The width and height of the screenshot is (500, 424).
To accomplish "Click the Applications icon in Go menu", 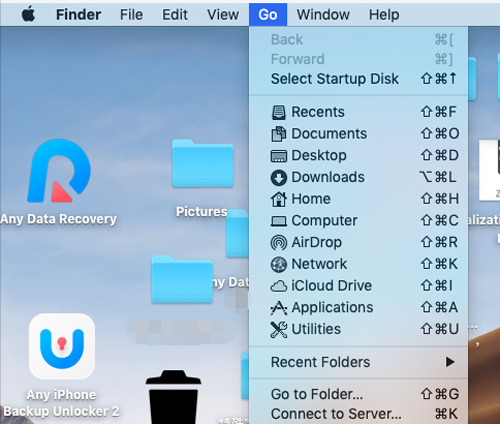I will (x=279, y=308).
